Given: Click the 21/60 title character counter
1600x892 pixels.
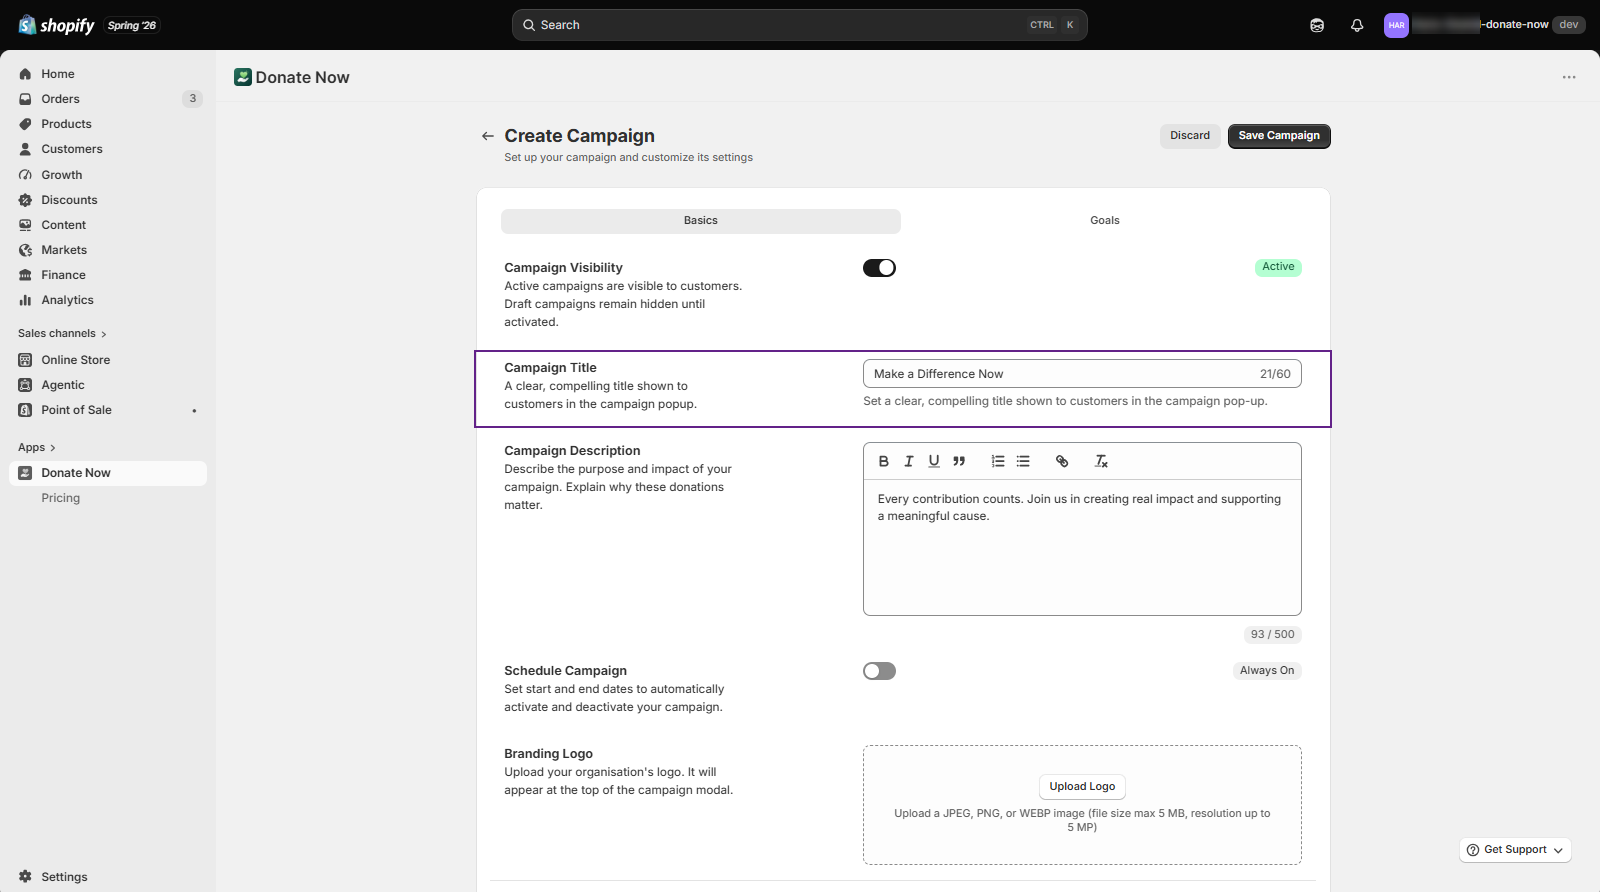Looking at the screenshot, I should [1275, 374].
